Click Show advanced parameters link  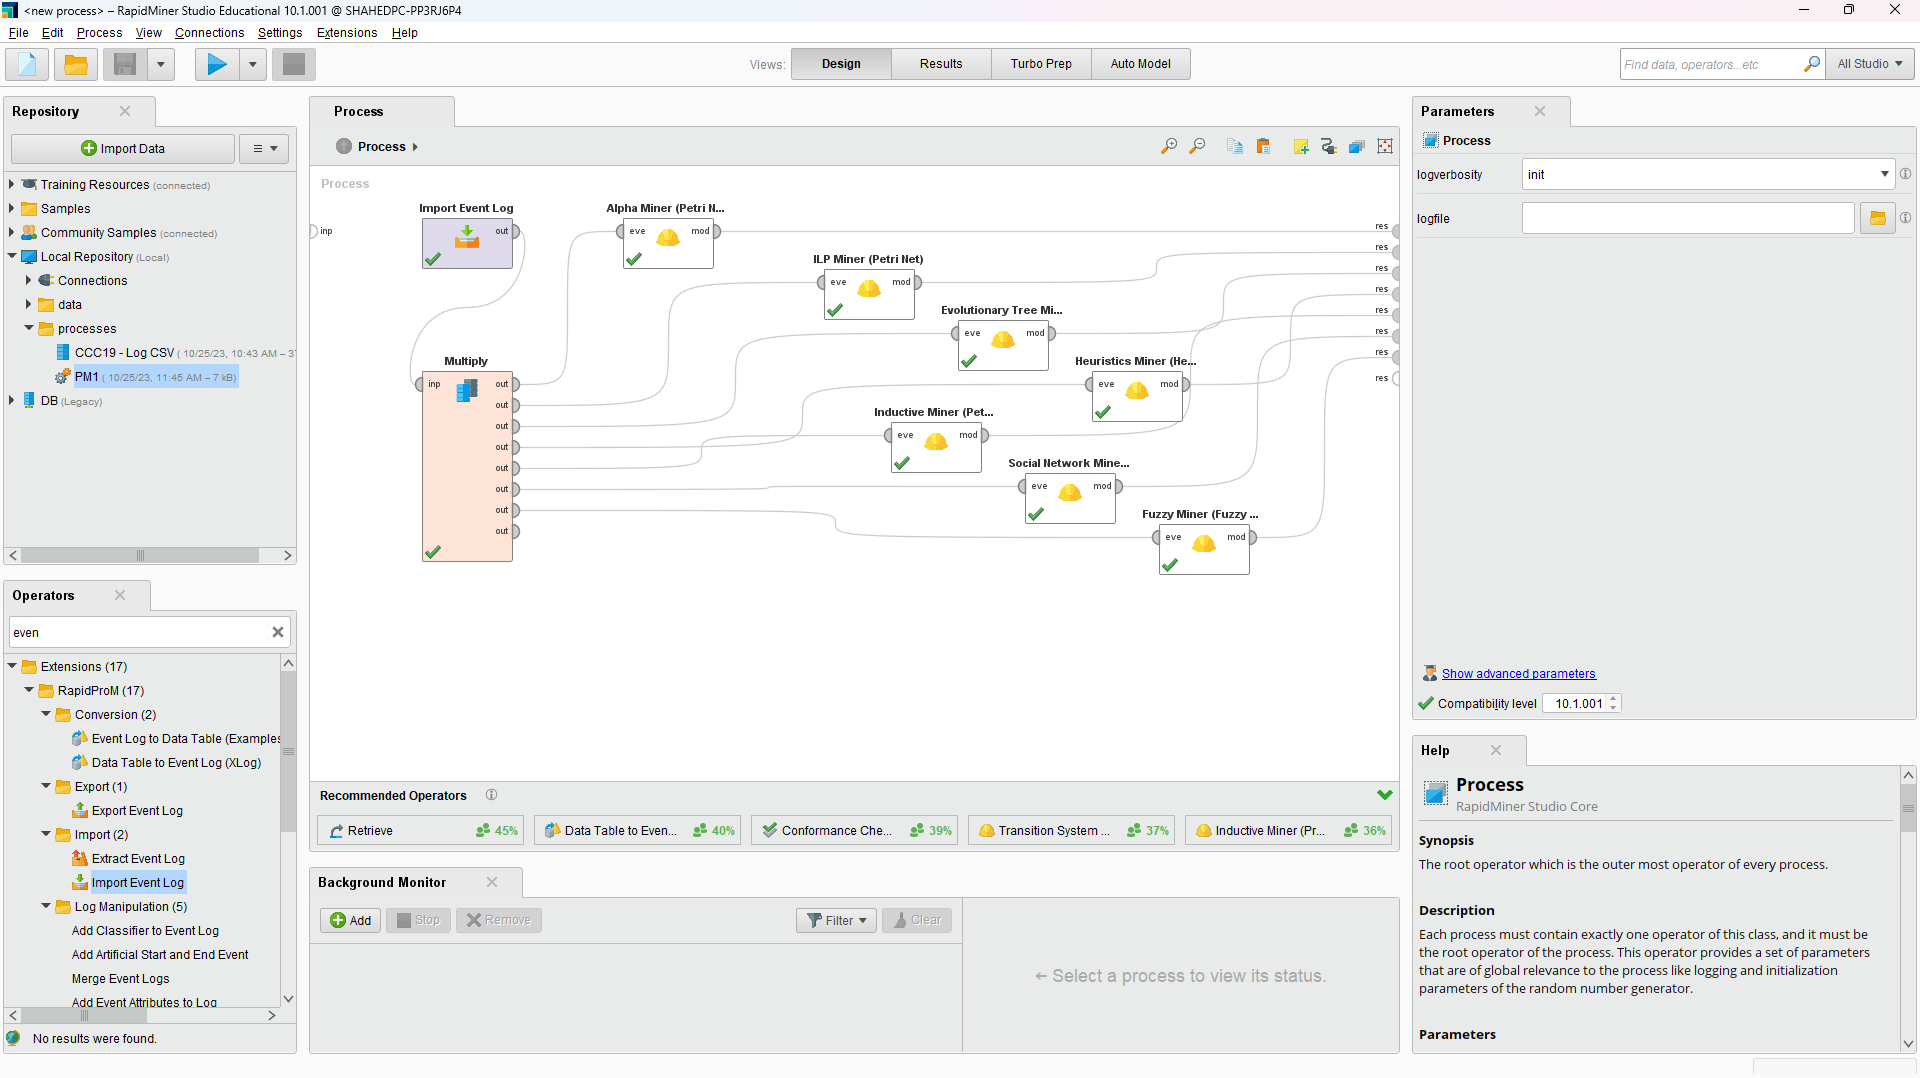click(1518, 674)
